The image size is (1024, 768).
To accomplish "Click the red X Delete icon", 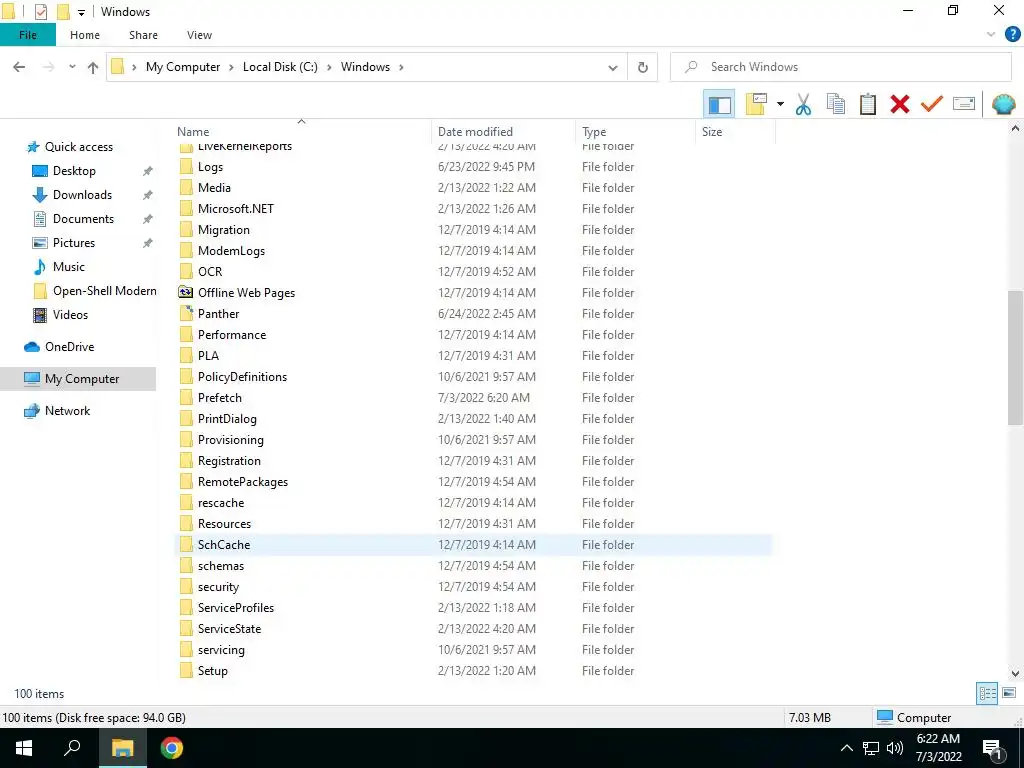I will tap(899, 104).
